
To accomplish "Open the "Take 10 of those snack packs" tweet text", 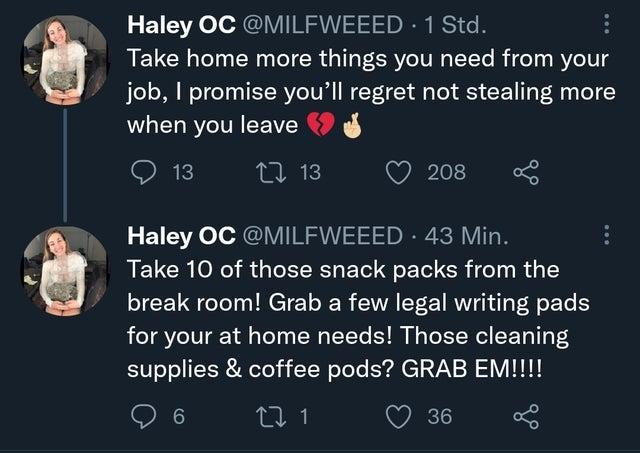I will click(360, 322).
